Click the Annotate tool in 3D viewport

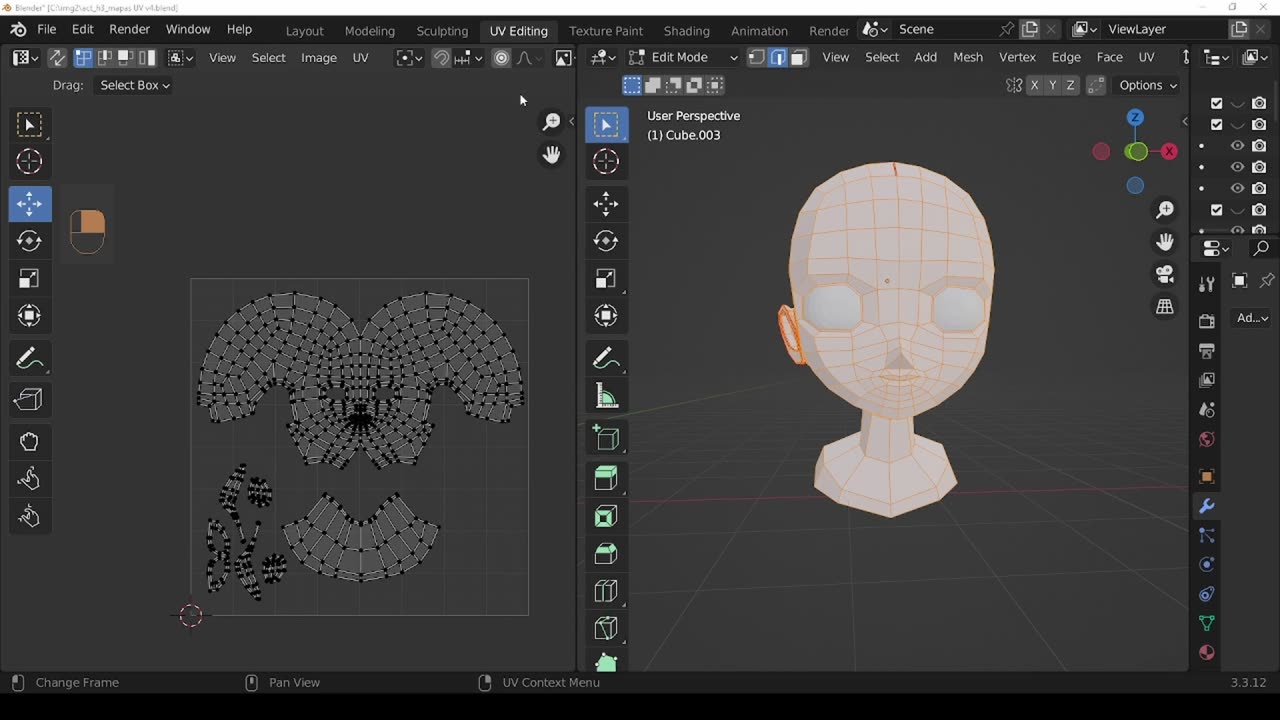click(606, 358)
